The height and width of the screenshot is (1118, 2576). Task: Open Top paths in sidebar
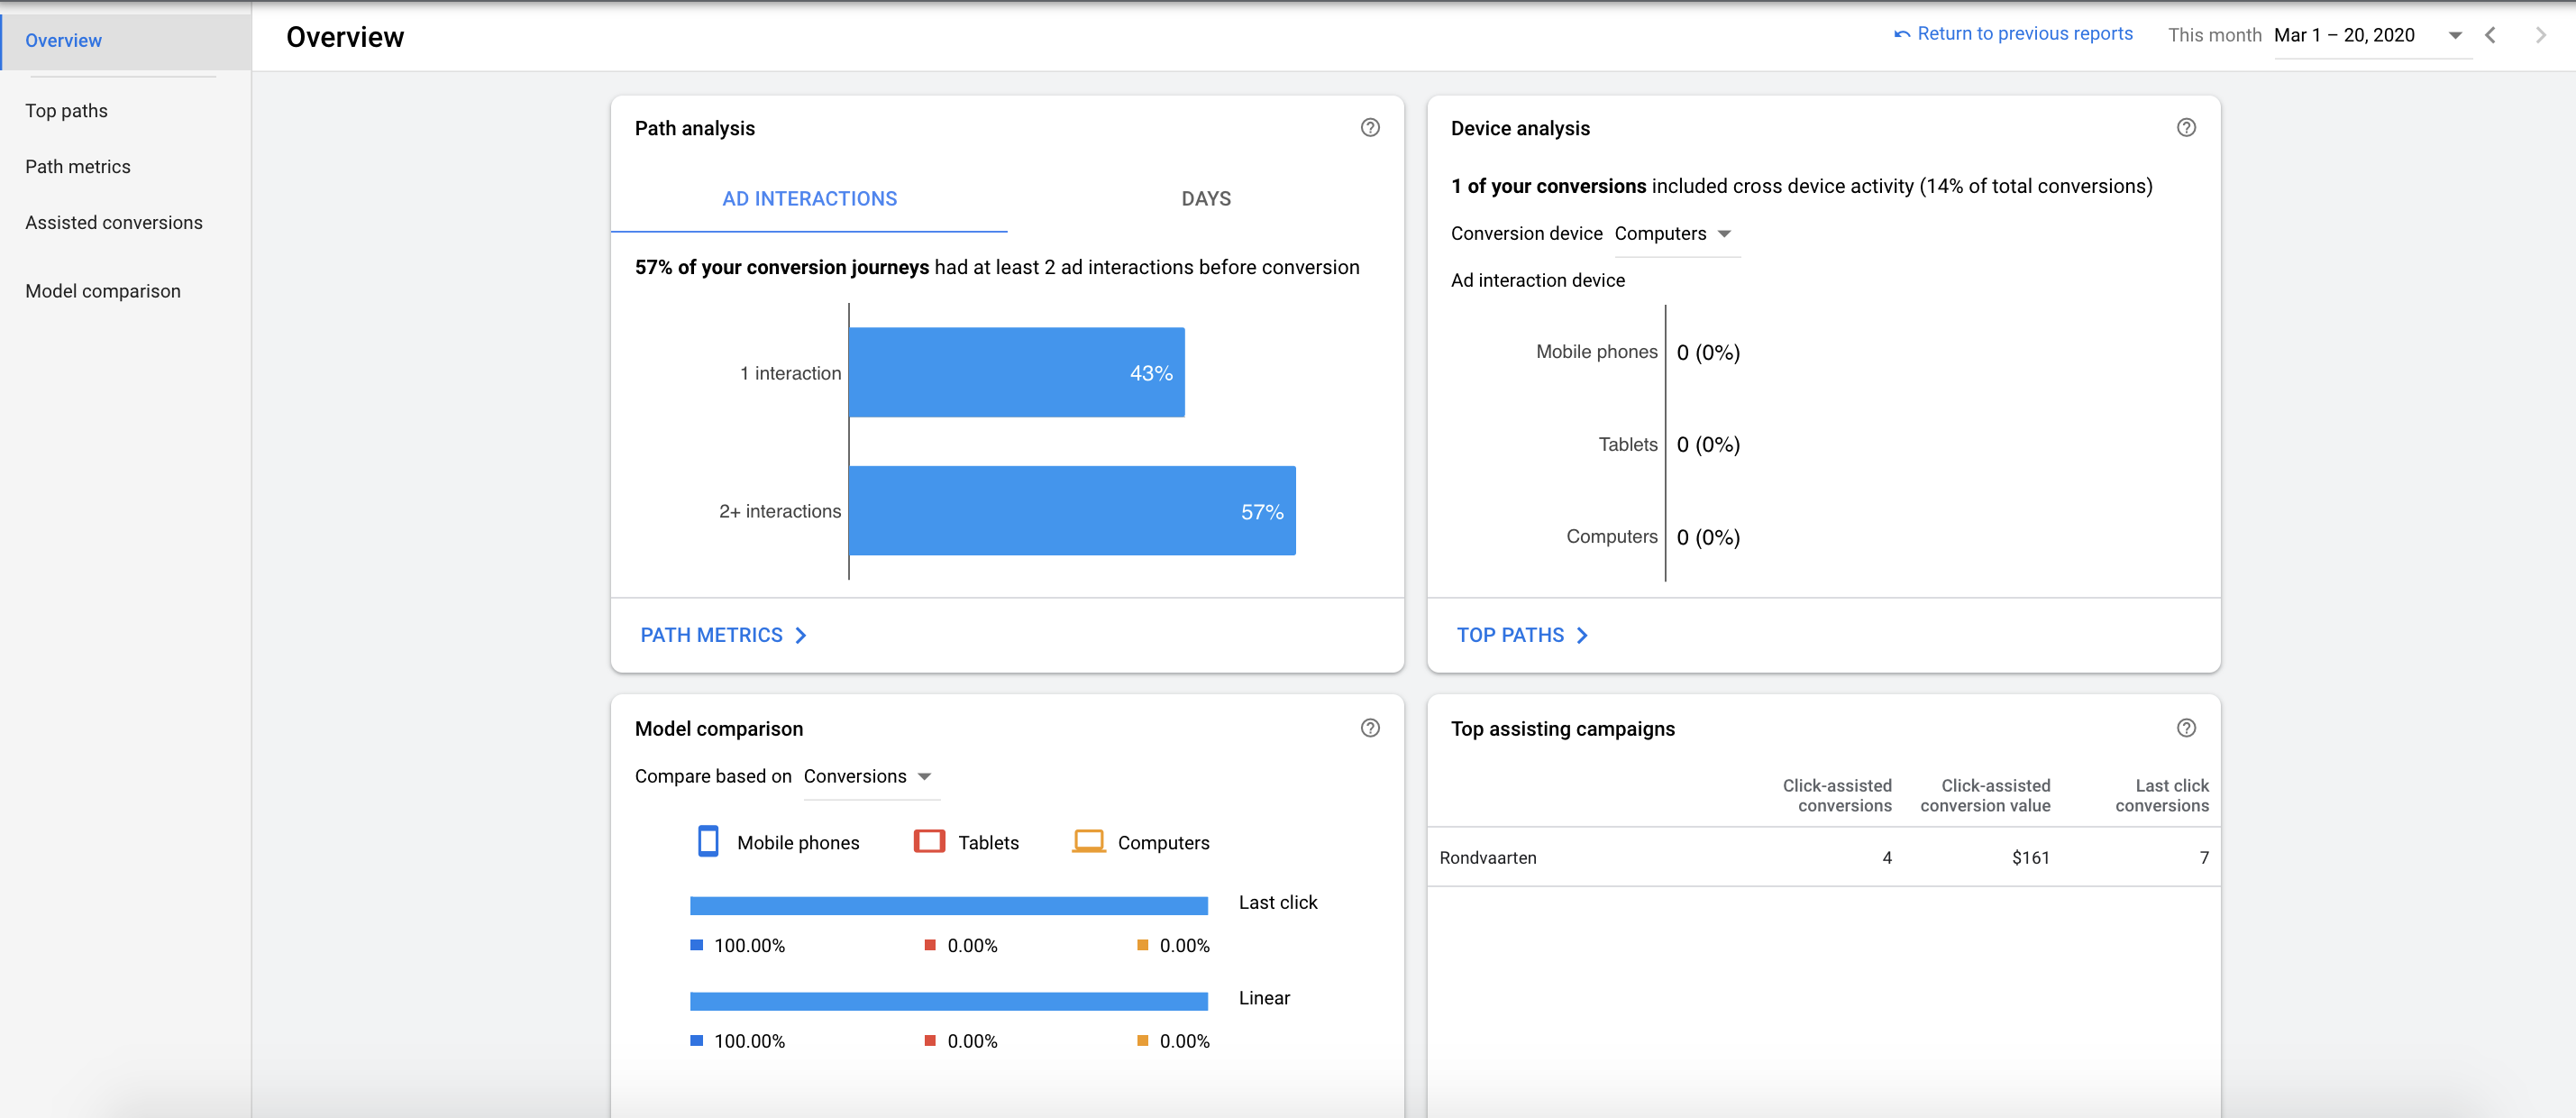[66, 110]
